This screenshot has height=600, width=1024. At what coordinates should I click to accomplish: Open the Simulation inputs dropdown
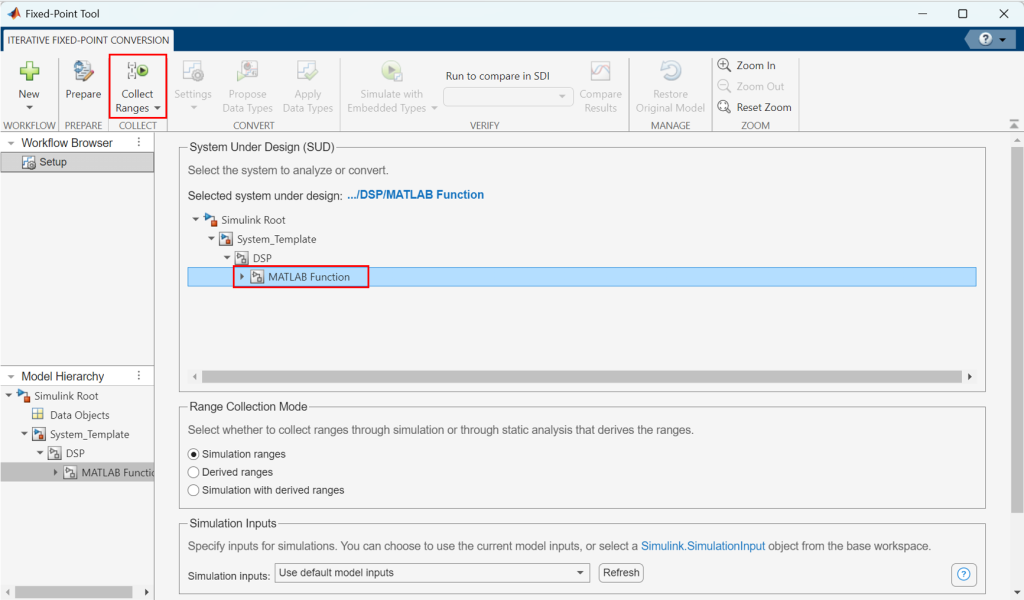[432, 573]
